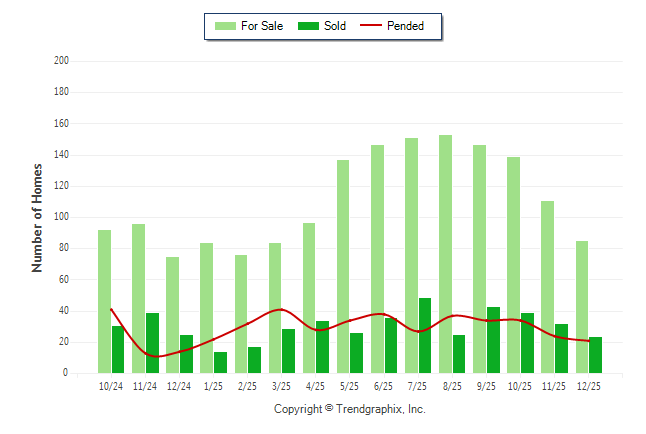The width and height of the screenshot is (646, 434).
Task: Click the Sold bar for 9/25
Action: click(x=493, y=340)
